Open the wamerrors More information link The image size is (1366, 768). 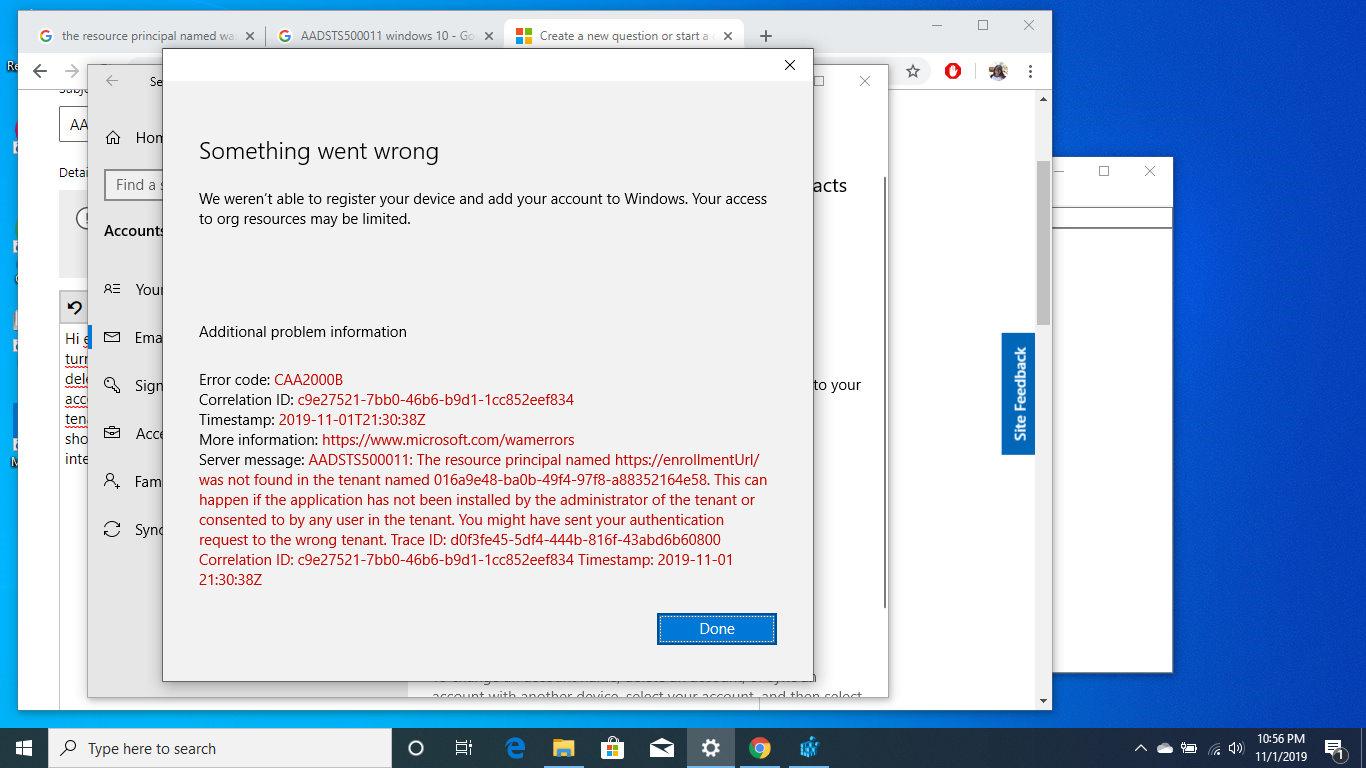coord(448,440)
